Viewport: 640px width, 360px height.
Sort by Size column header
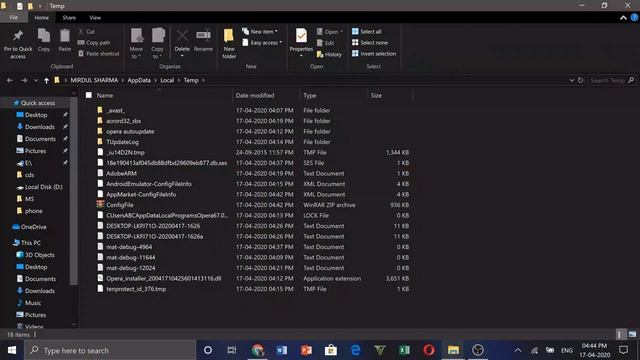click(x=376, y=96)
